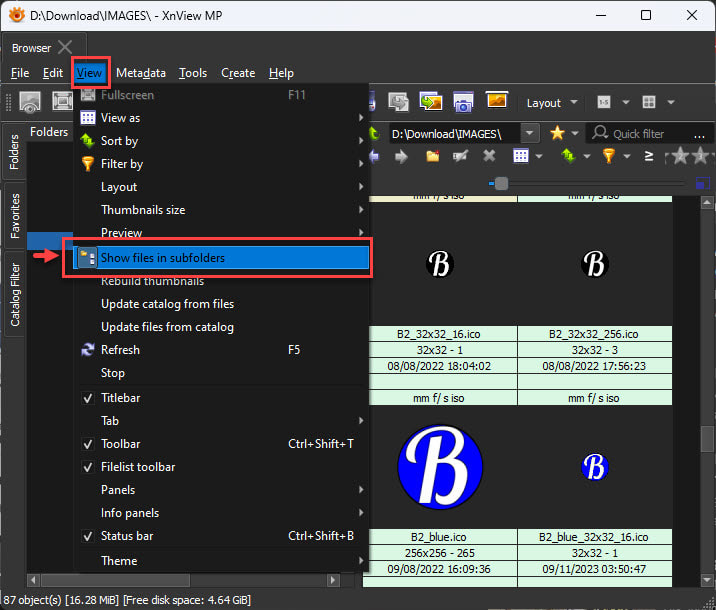The height and width of the screenshot is (610, 716).
Task: Open the dropdown arrow beside the filter funnel
Action: [x=627, y=157]
